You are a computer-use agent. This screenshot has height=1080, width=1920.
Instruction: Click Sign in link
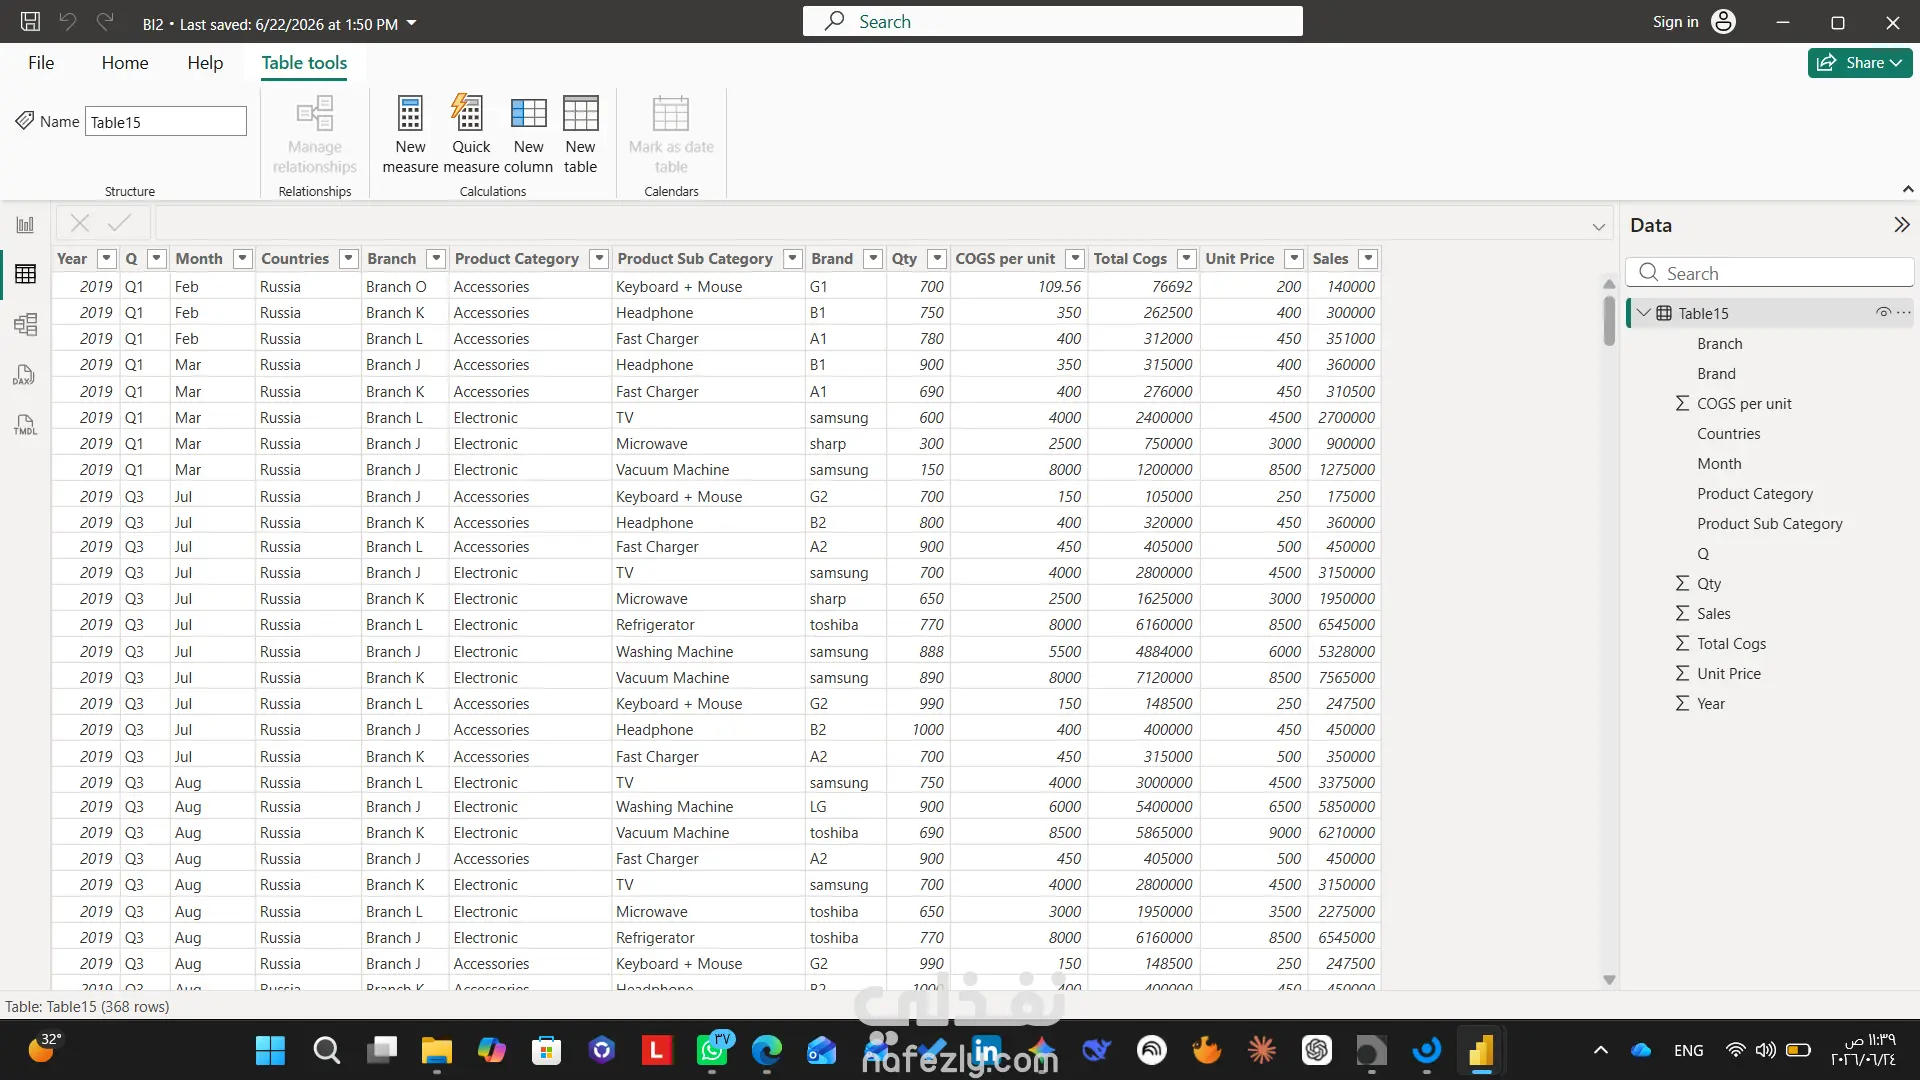[1675, 22]
